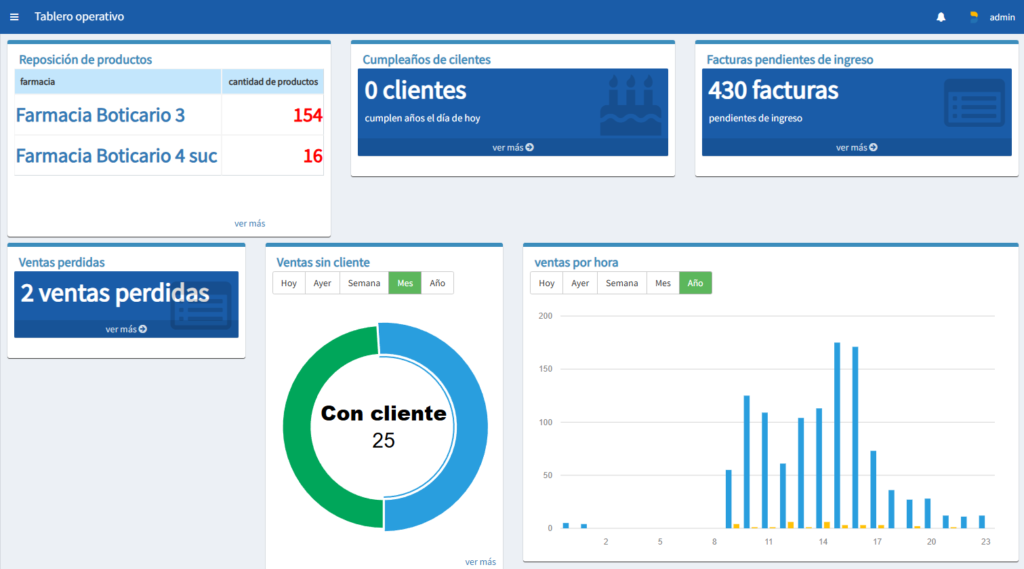
Task: Switch ventas por hora to Mes
Action: 662,283
